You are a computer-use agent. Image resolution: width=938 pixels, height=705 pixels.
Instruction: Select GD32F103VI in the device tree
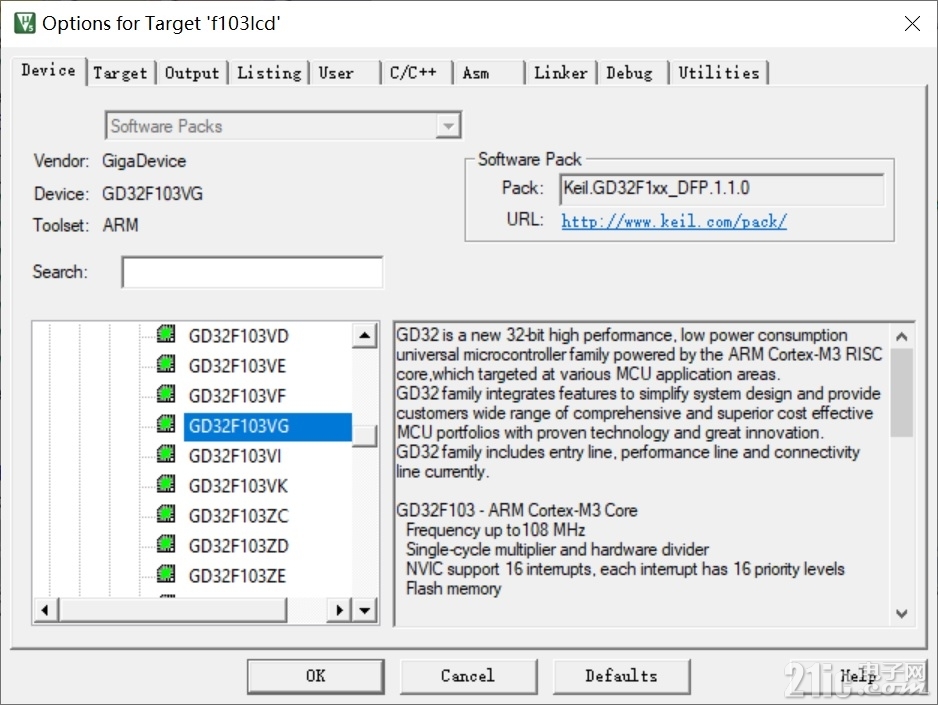point(234,456)
